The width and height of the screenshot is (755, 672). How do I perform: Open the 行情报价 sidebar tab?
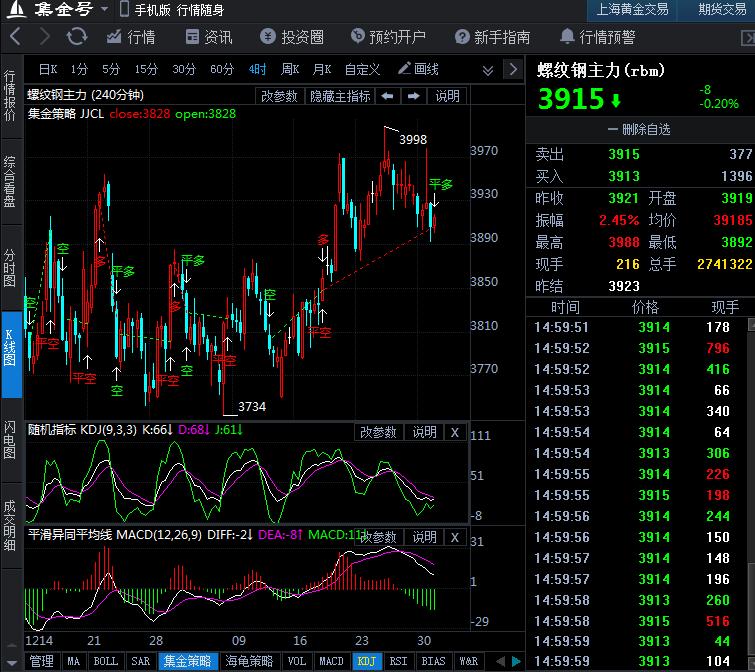[11, 96]
